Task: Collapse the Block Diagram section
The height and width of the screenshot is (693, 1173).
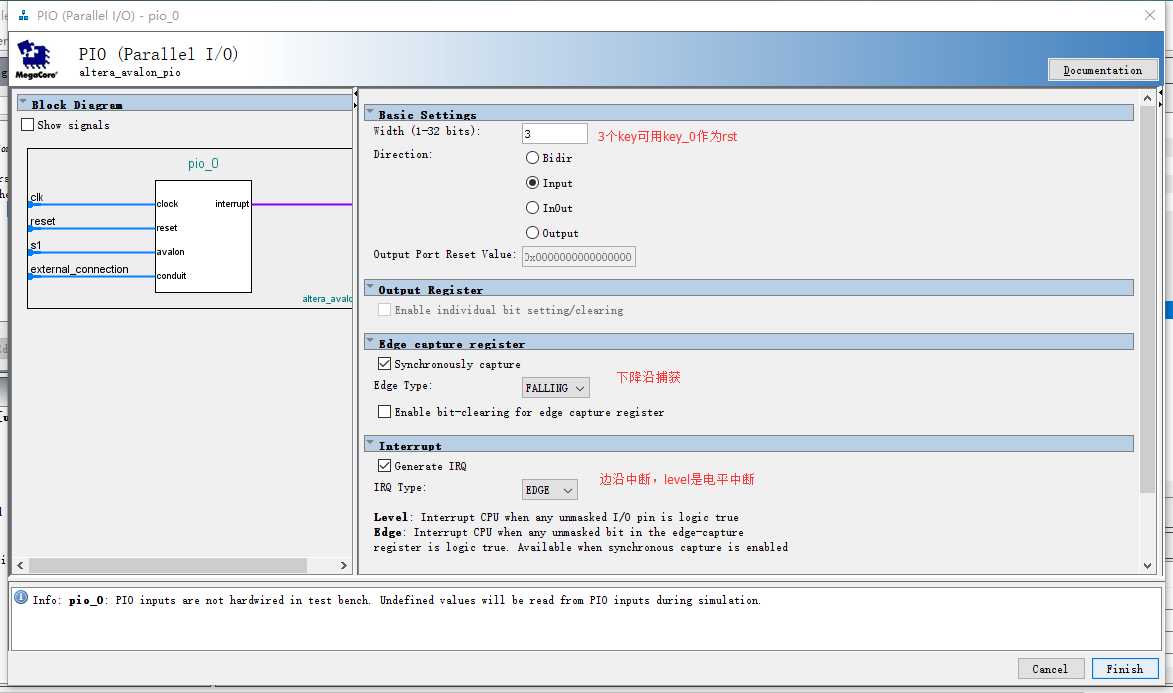Action: (23, 103)
